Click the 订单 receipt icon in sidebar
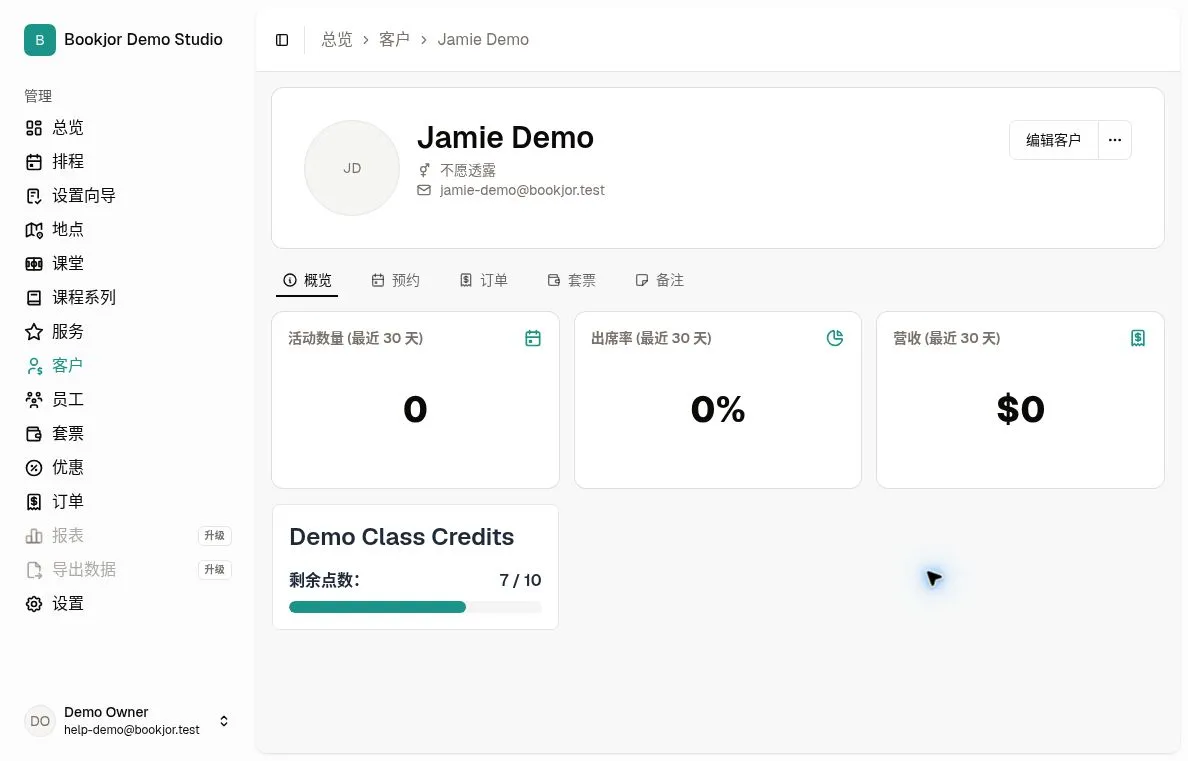Viewport: 1188px width, 761px height. coord(34,502)
